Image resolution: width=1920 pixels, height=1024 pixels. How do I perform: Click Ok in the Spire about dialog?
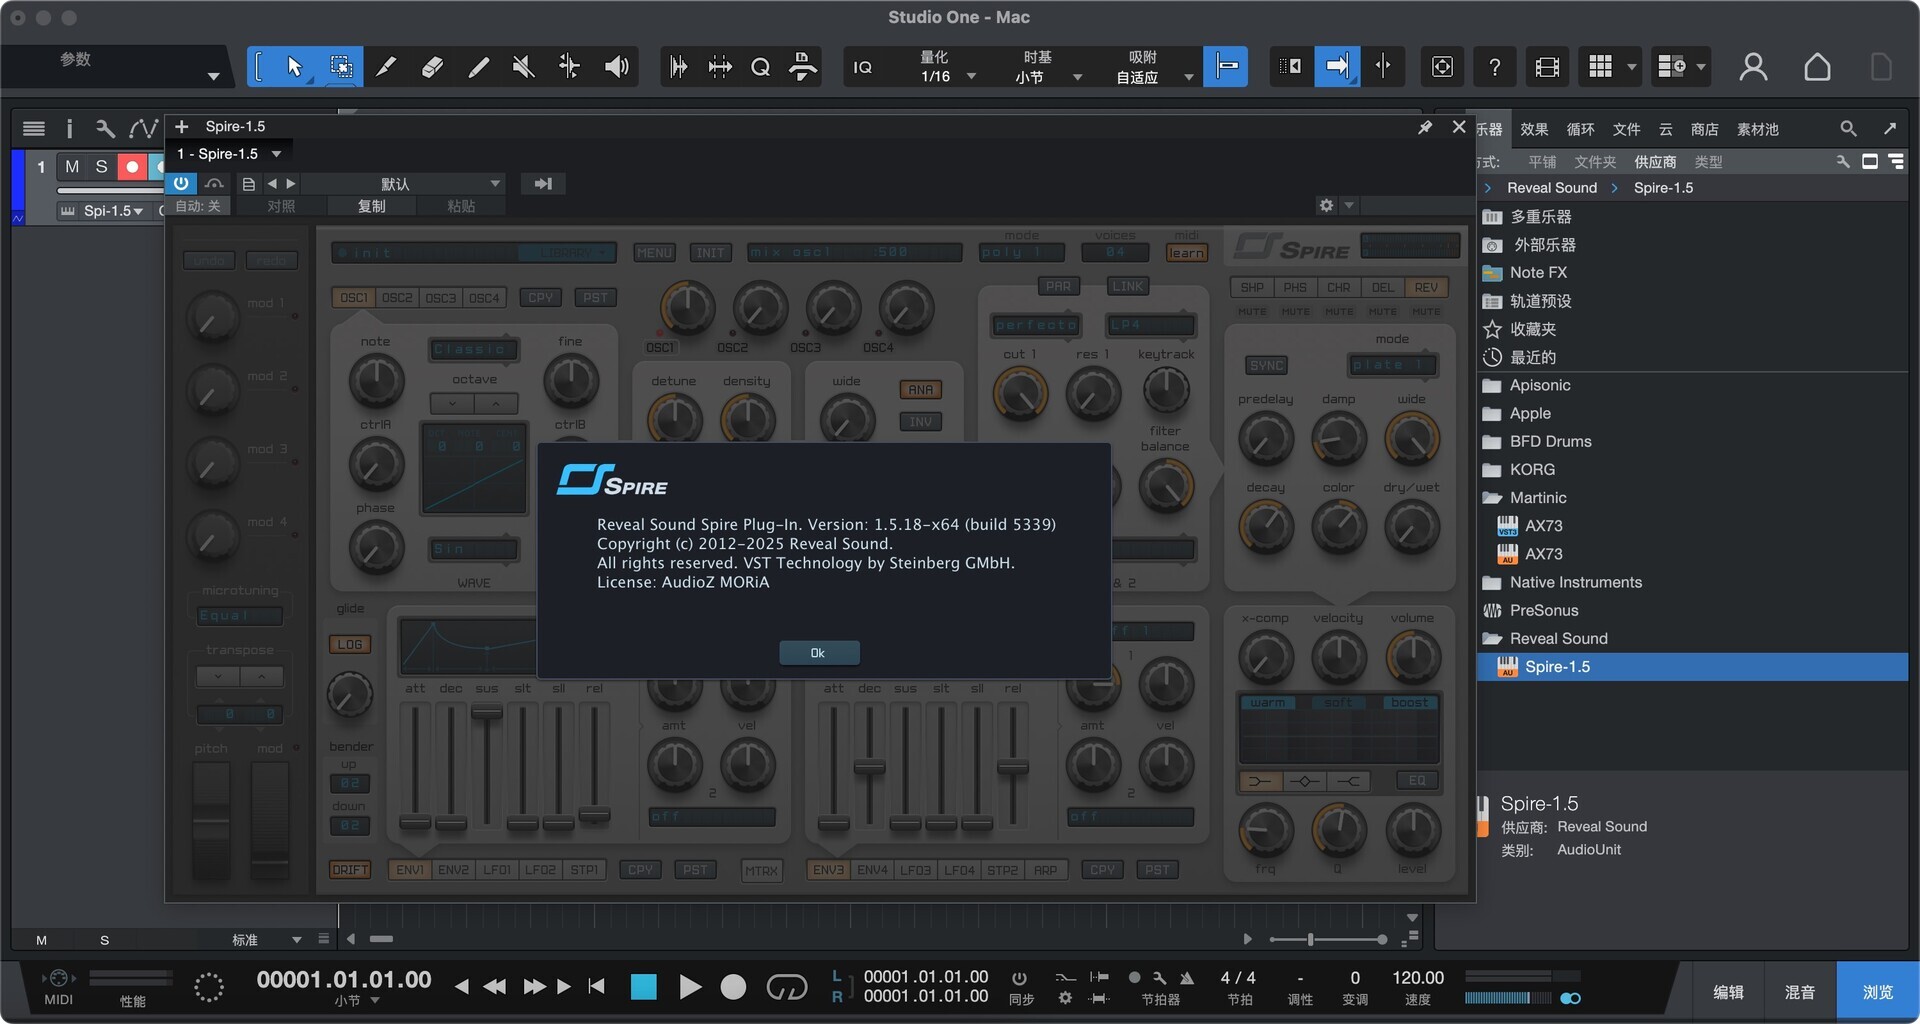818,653
